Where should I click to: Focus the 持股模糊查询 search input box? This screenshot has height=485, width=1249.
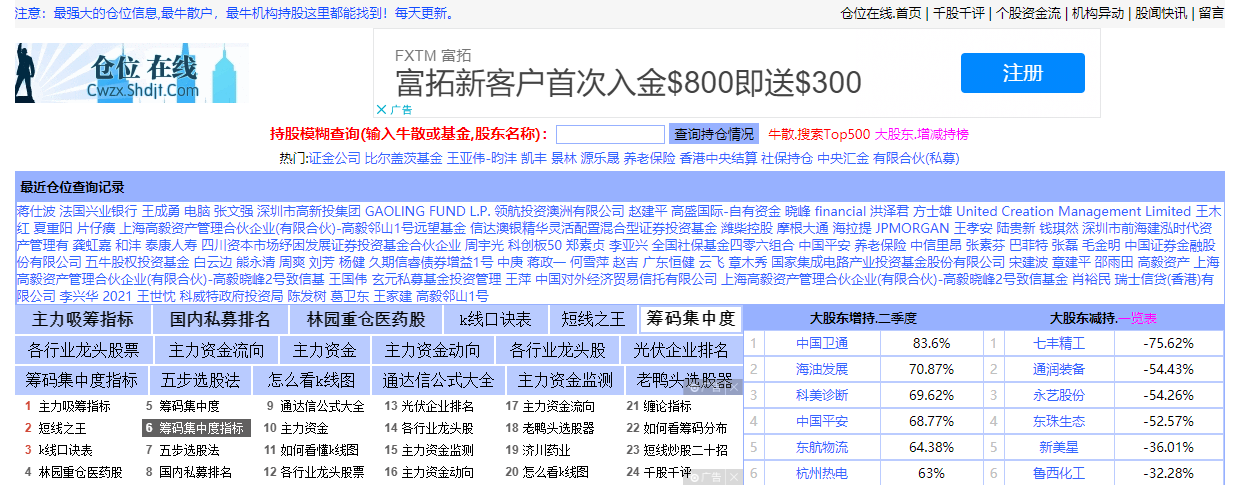610,134
